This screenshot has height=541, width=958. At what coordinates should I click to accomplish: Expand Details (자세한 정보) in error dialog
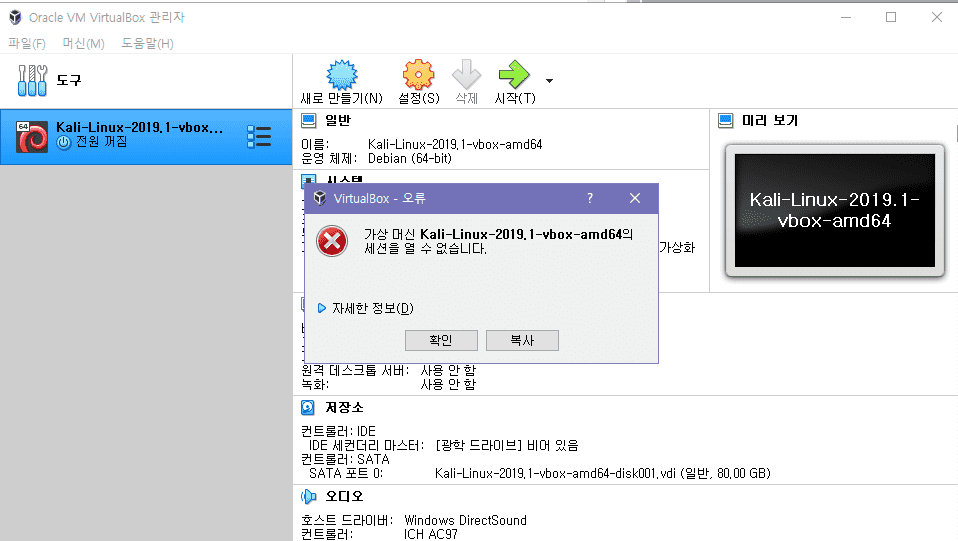(365, 308)
